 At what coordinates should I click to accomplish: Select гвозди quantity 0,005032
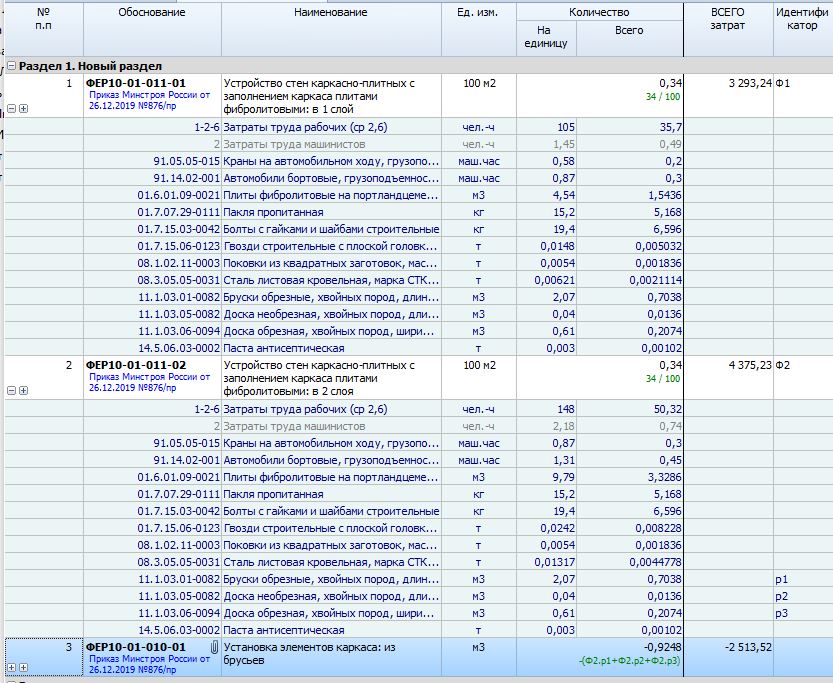point(659,246)
